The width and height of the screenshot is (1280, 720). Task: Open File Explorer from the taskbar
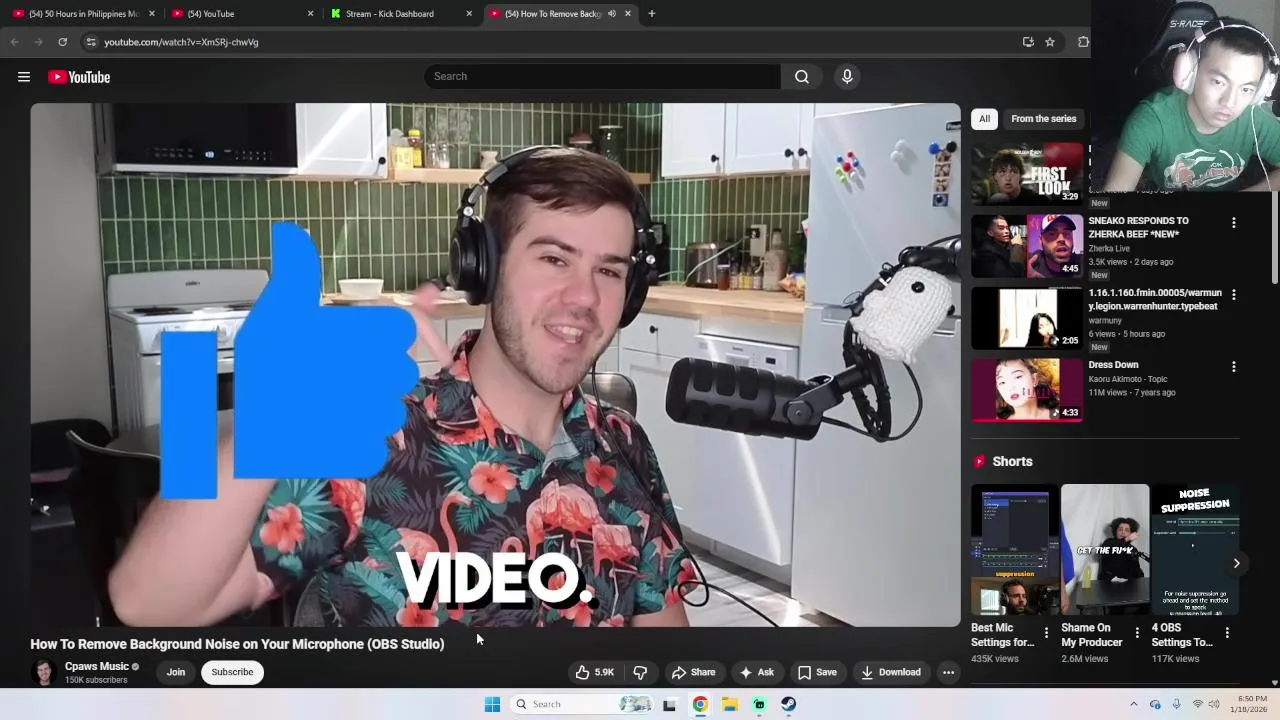[730, 704]
